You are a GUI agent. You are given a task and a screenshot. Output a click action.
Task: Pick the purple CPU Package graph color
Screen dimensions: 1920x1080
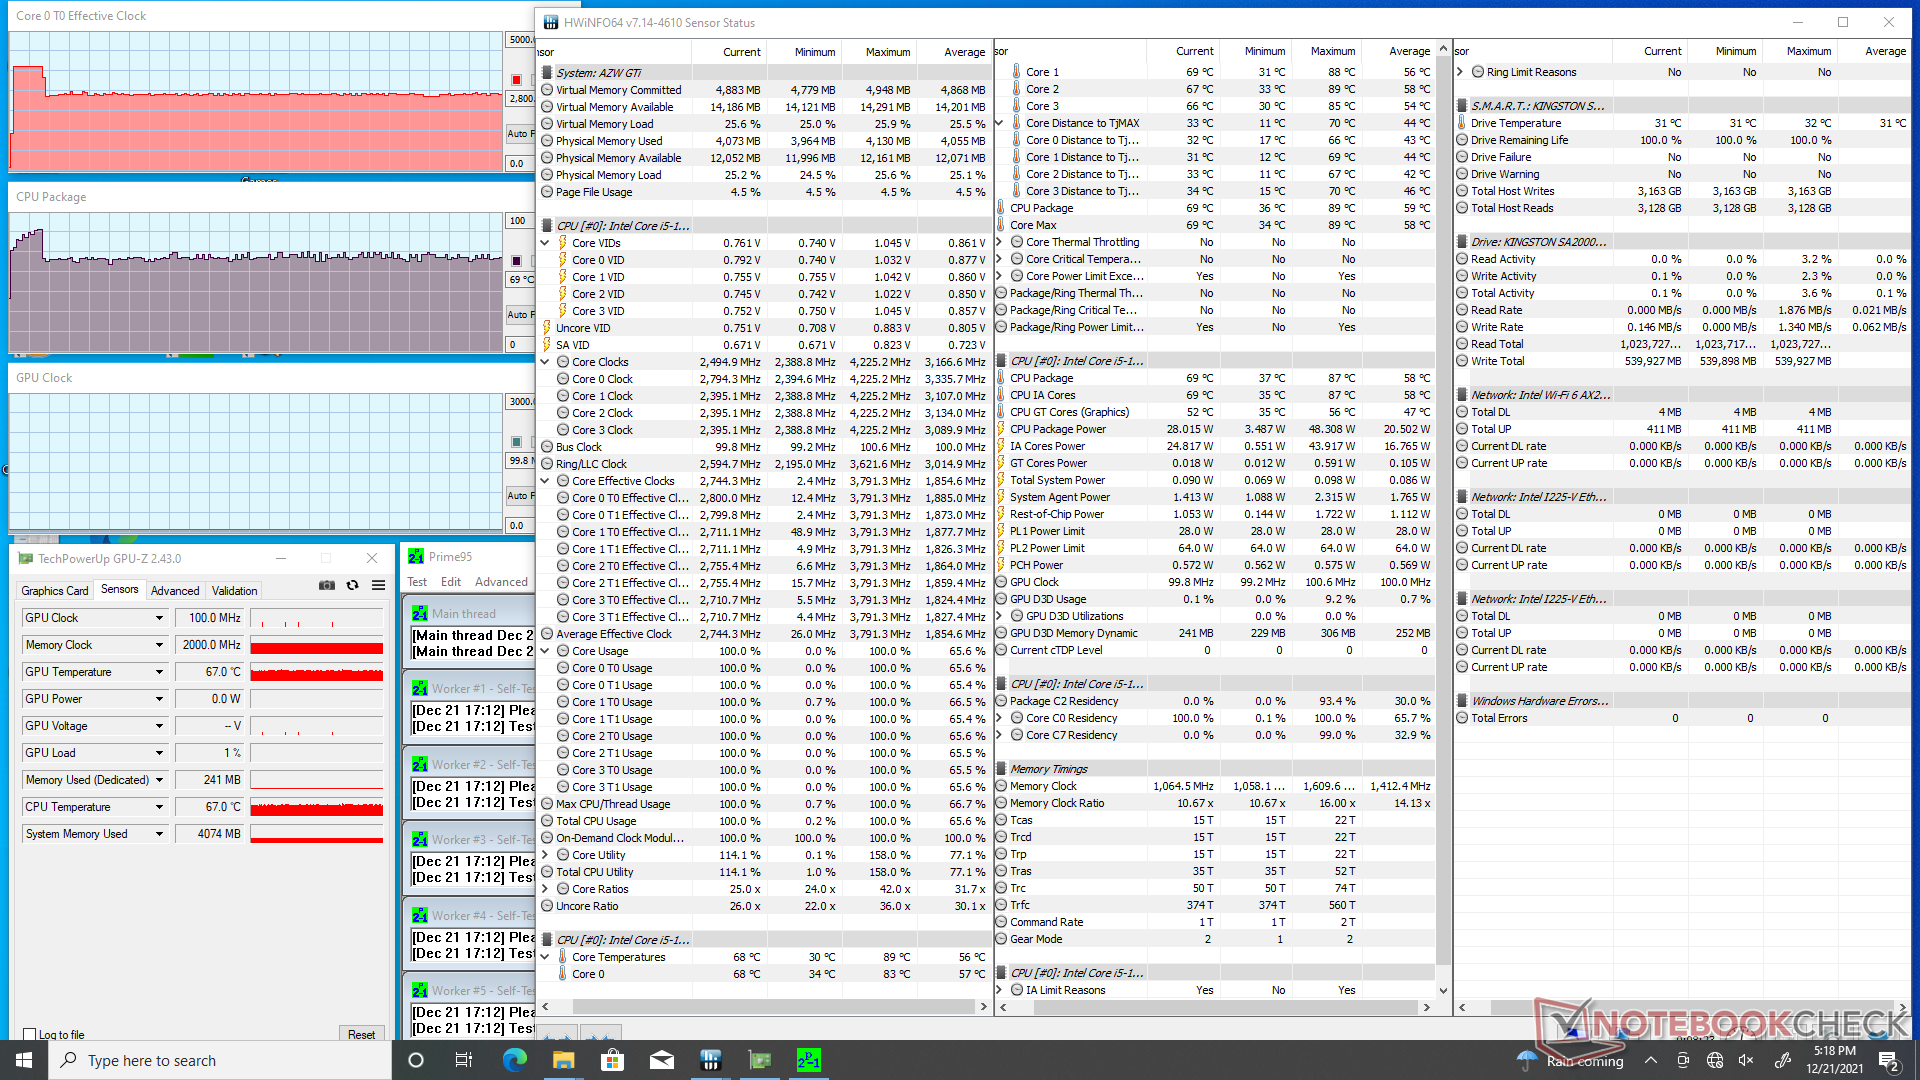click(516, 261)
